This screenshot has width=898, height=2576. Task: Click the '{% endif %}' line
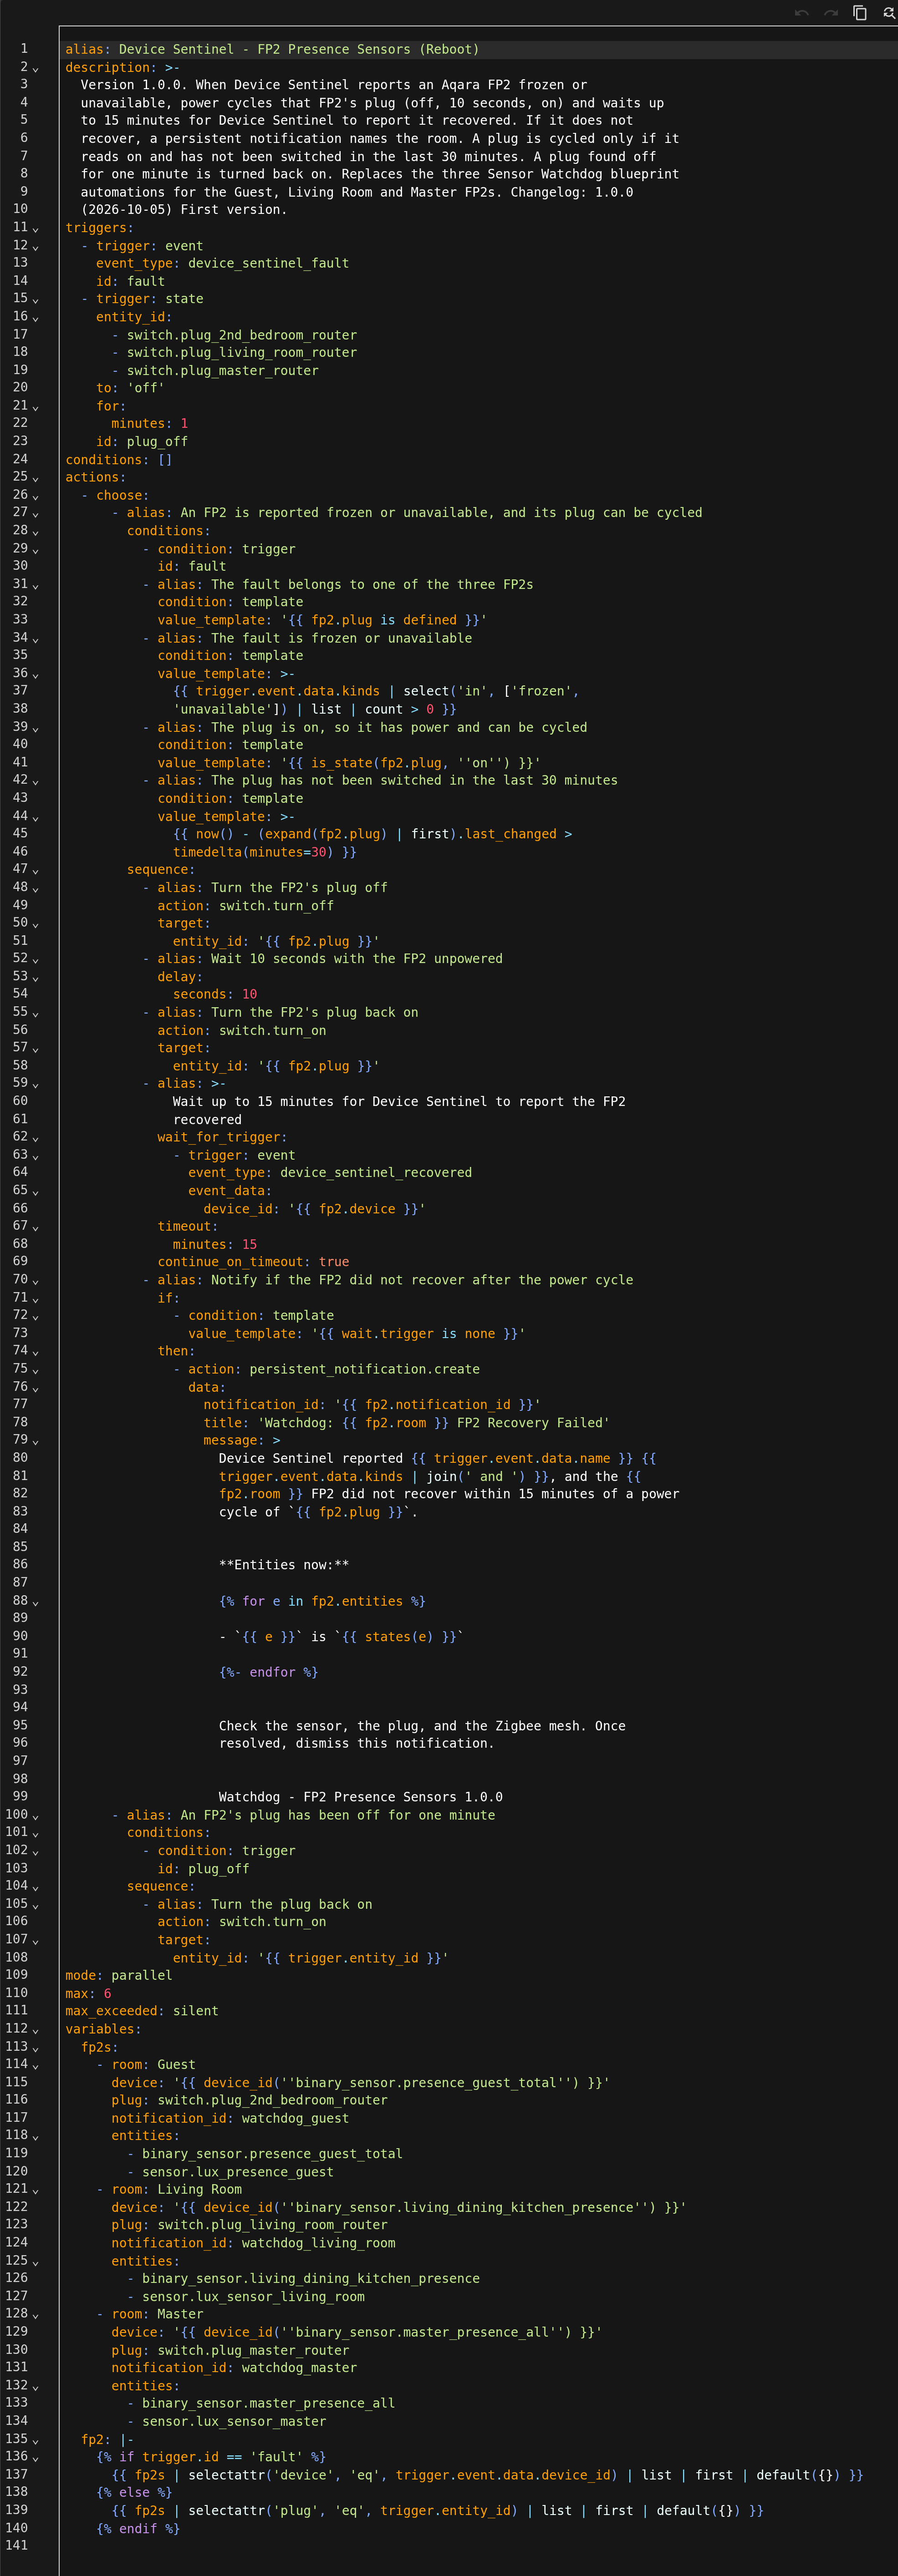138,2528
